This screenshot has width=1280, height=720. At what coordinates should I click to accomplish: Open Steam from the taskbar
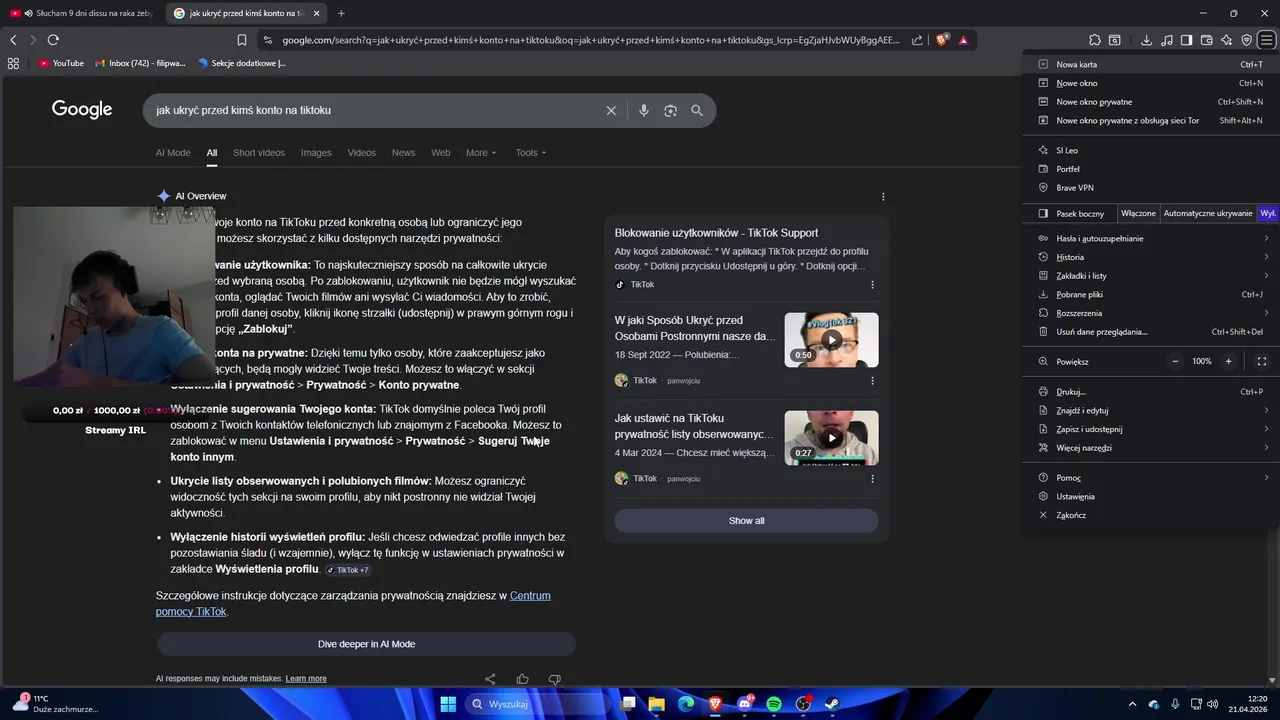pyautogui.click(x=832, y=704)
